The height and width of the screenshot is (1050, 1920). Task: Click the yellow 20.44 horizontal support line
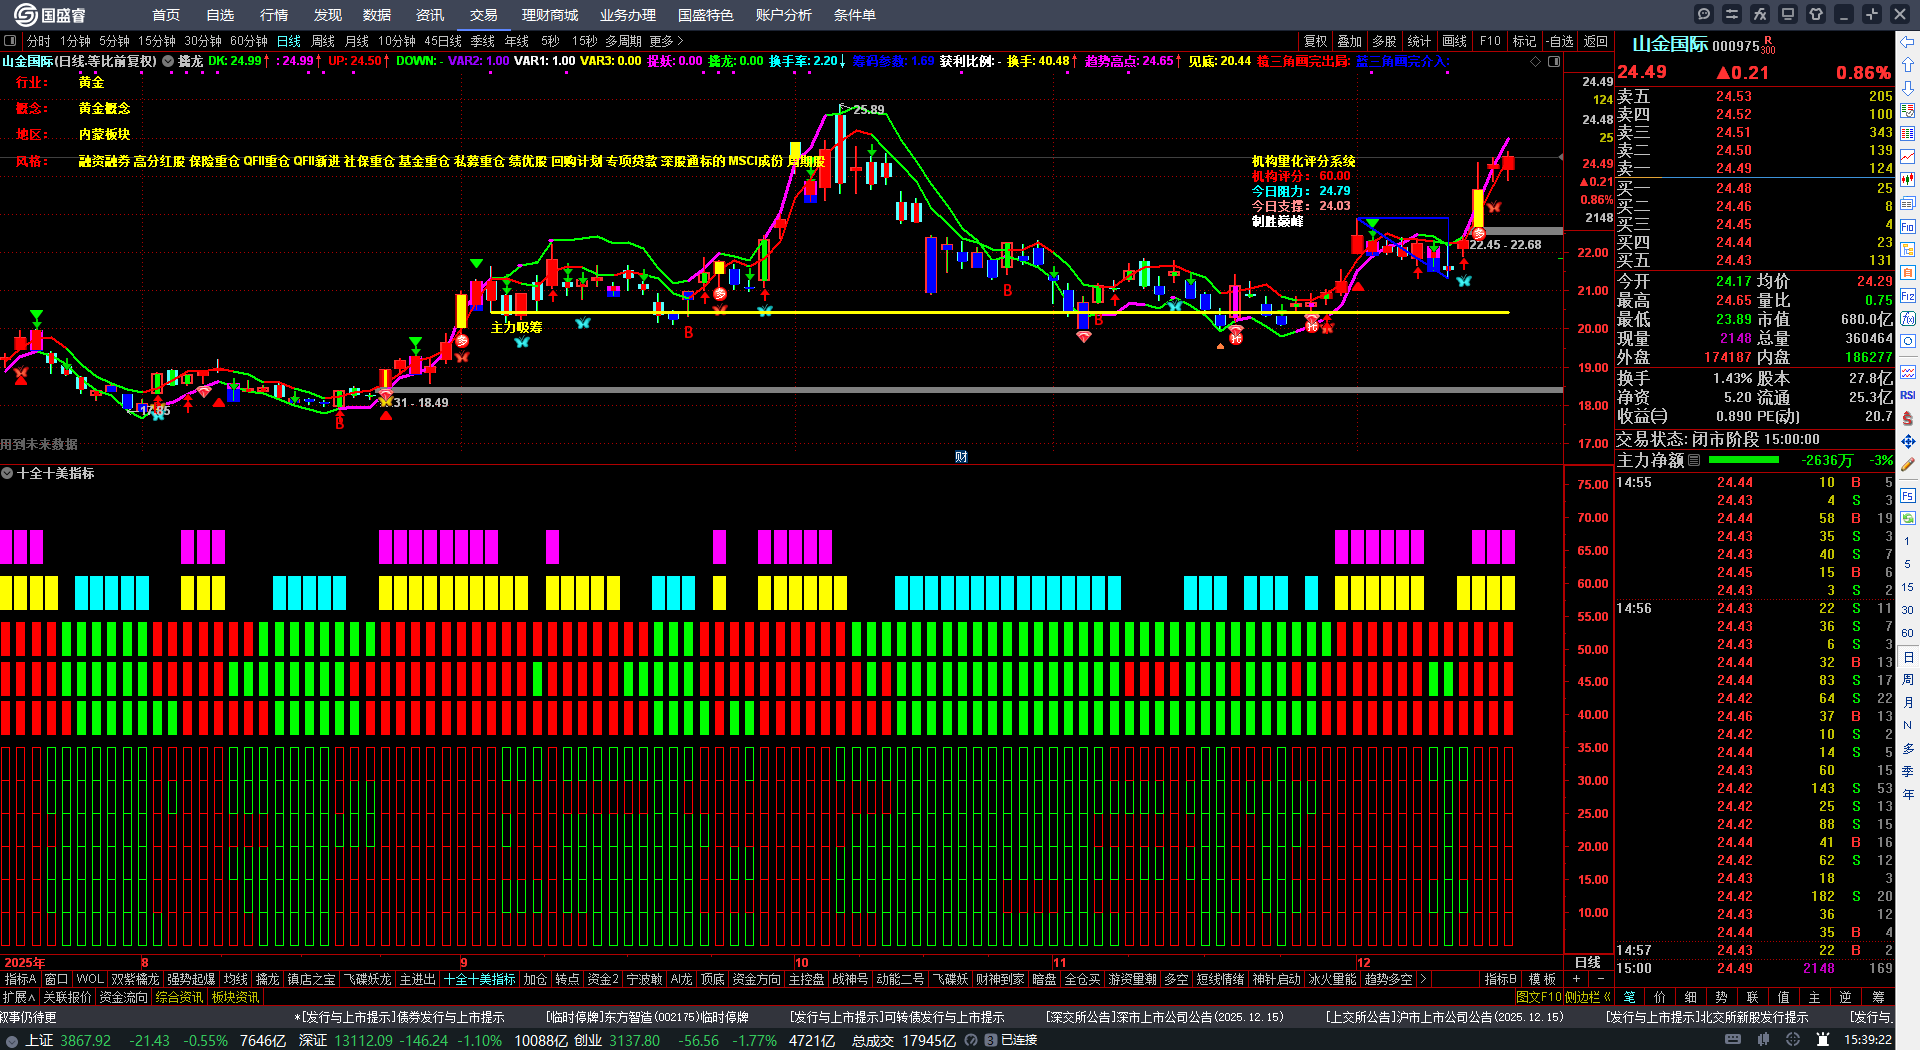[1000, 312]
